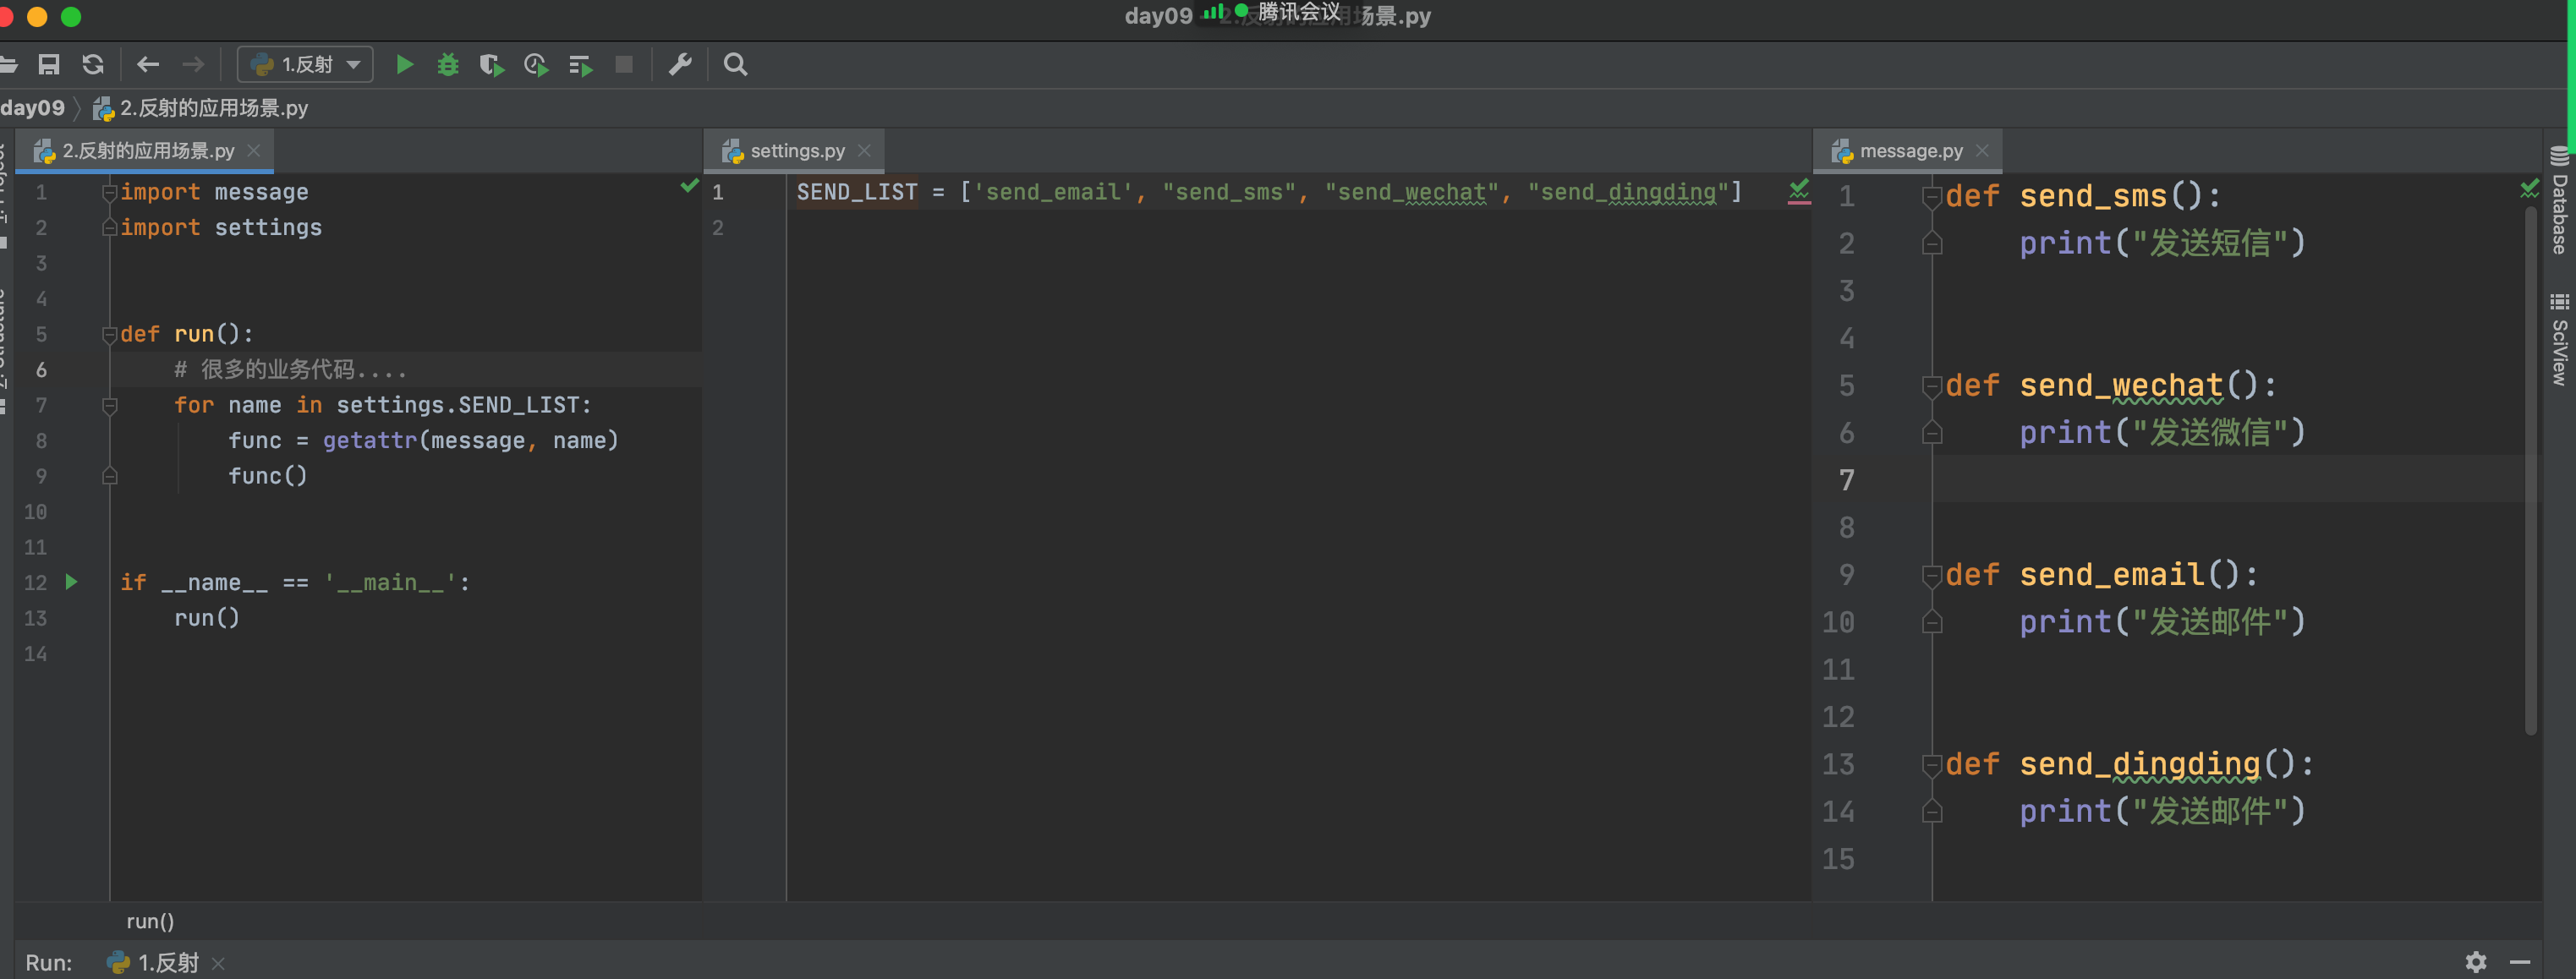Viewport: 2576px width, 979px height.
Task: Run with coverage icon in the toolbar
Action: pyautogui.click(x=491, y=65)
